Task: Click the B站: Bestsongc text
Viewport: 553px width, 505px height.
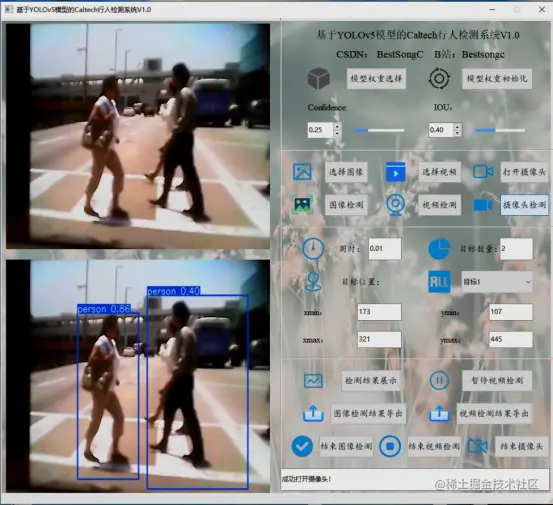Action: 469,54
